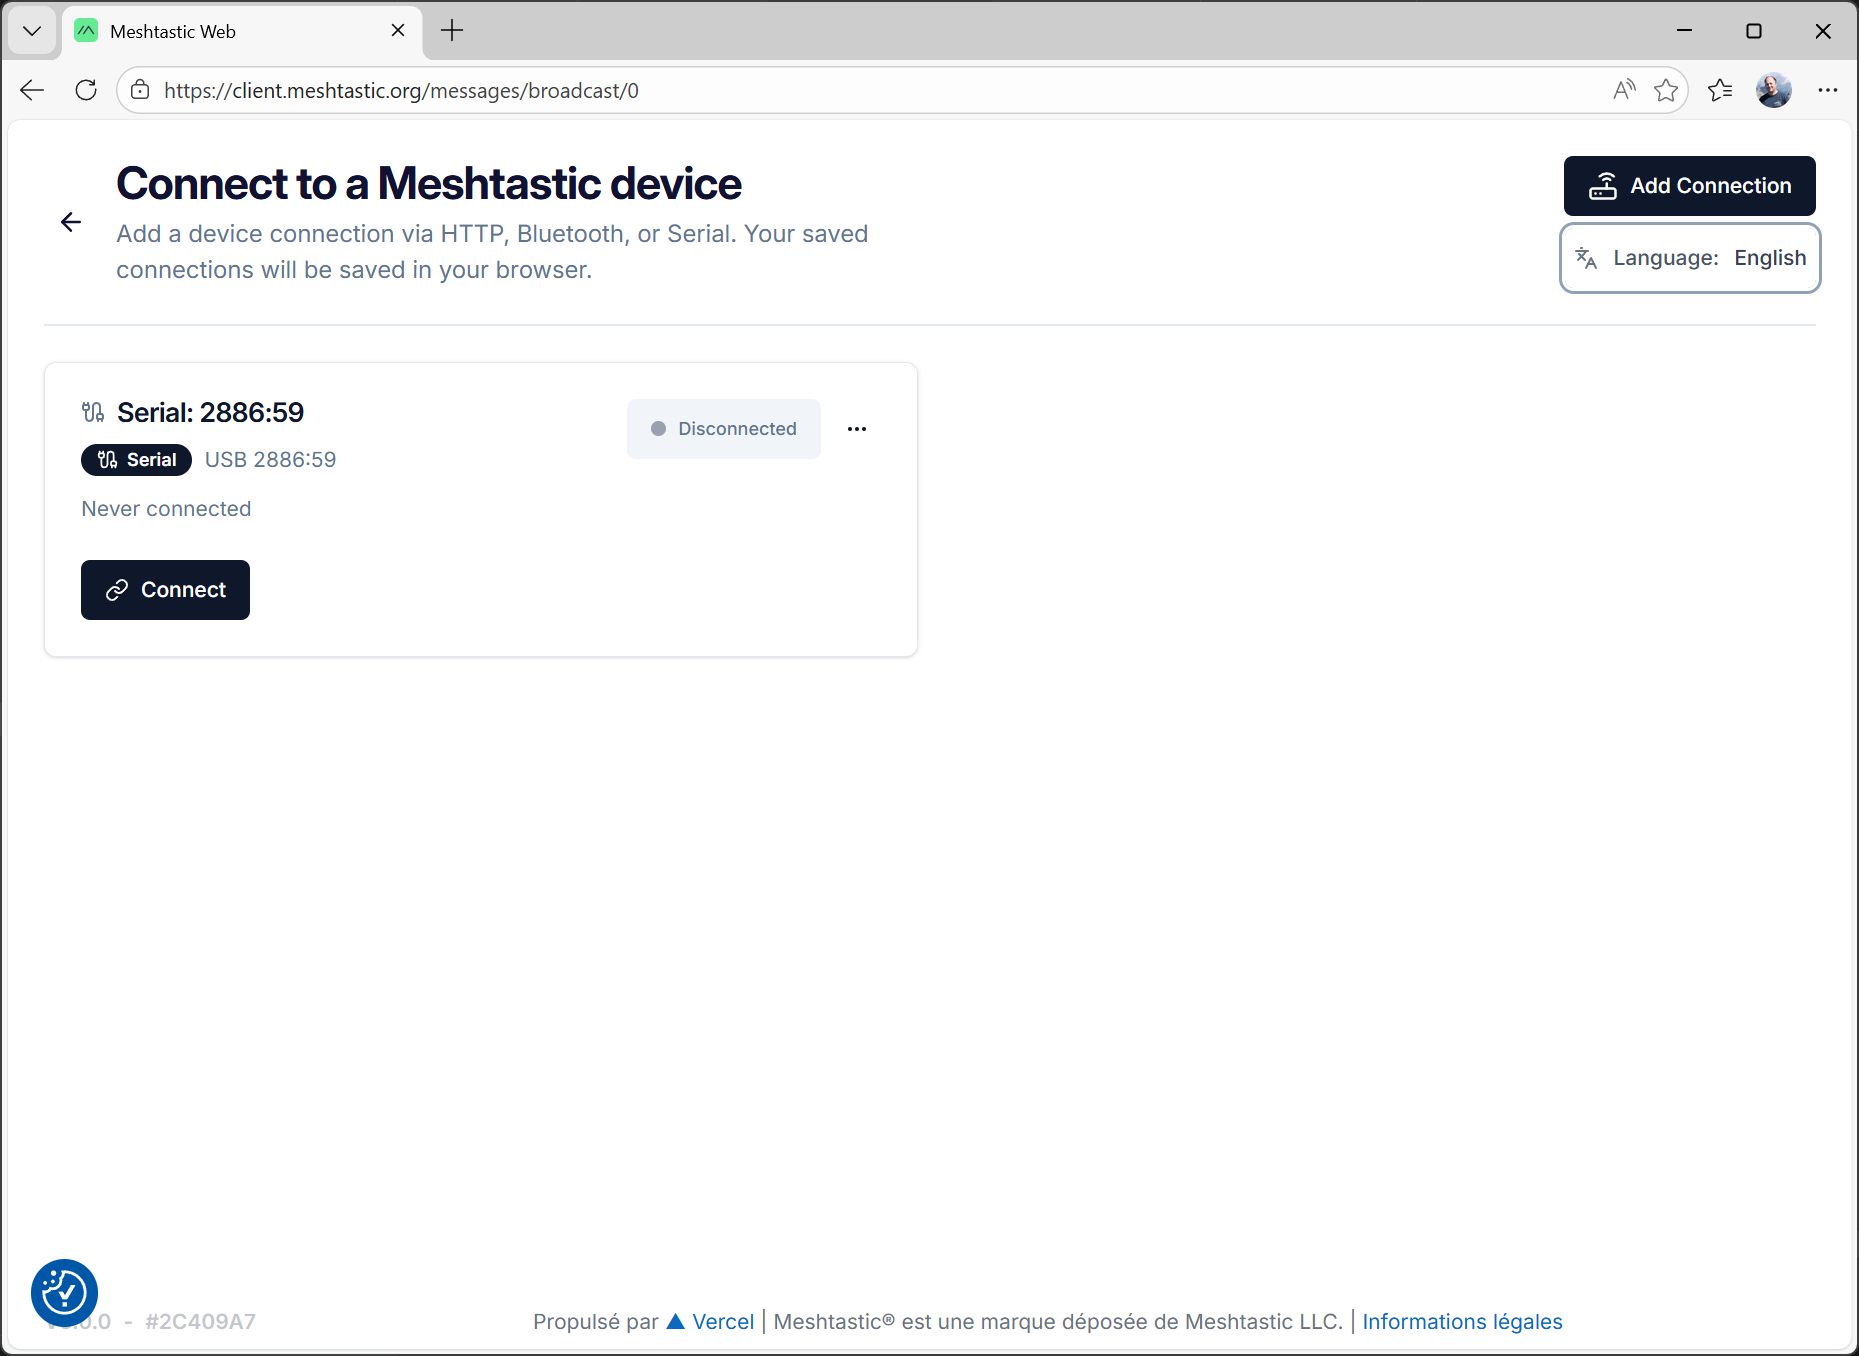Connect to the Serial 2886:59 device

tap(164, 590)
